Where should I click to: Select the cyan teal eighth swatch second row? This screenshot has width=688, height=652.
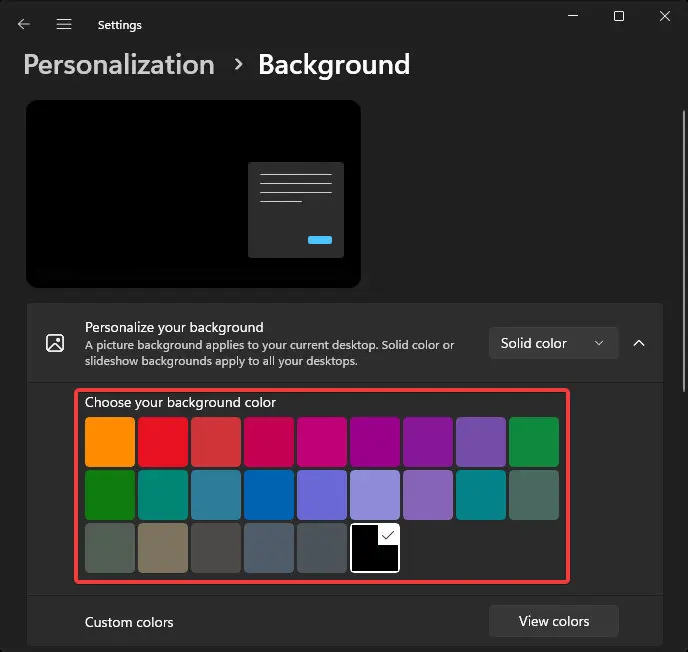click(481, 495)
